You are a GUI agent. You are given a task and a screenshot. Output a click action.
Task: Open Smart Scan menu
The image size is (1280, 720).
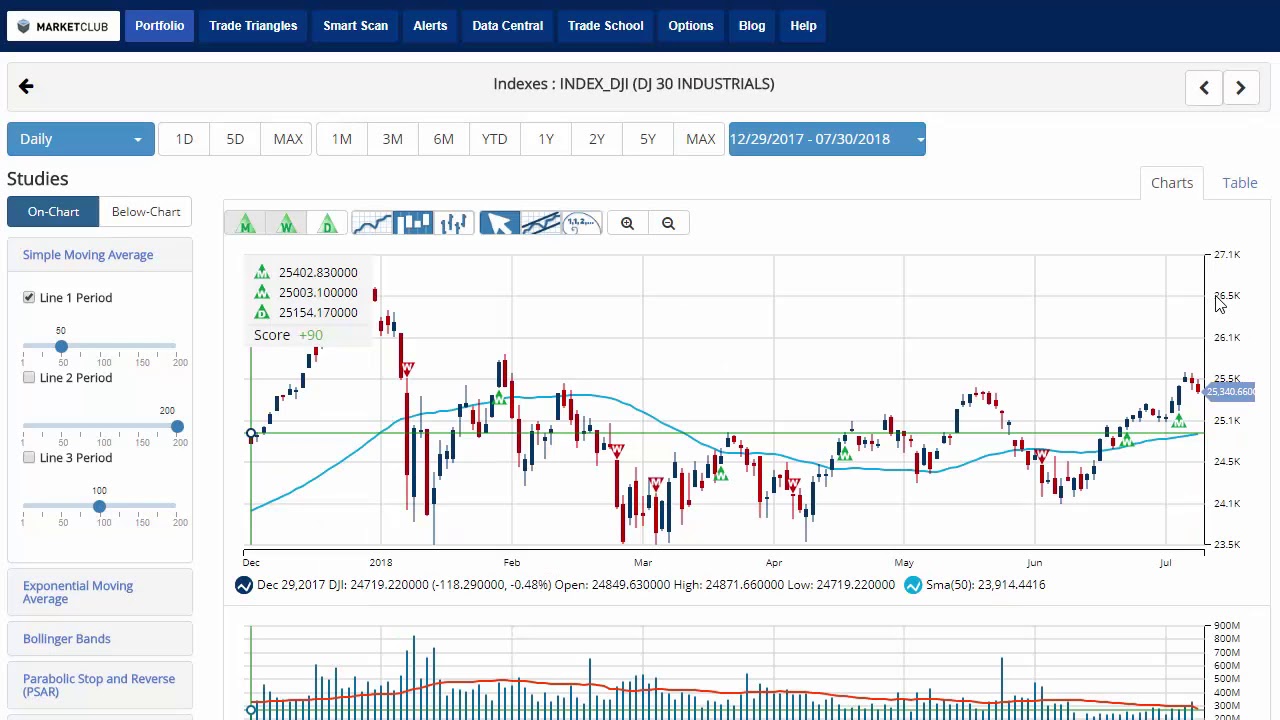point(355,26)
